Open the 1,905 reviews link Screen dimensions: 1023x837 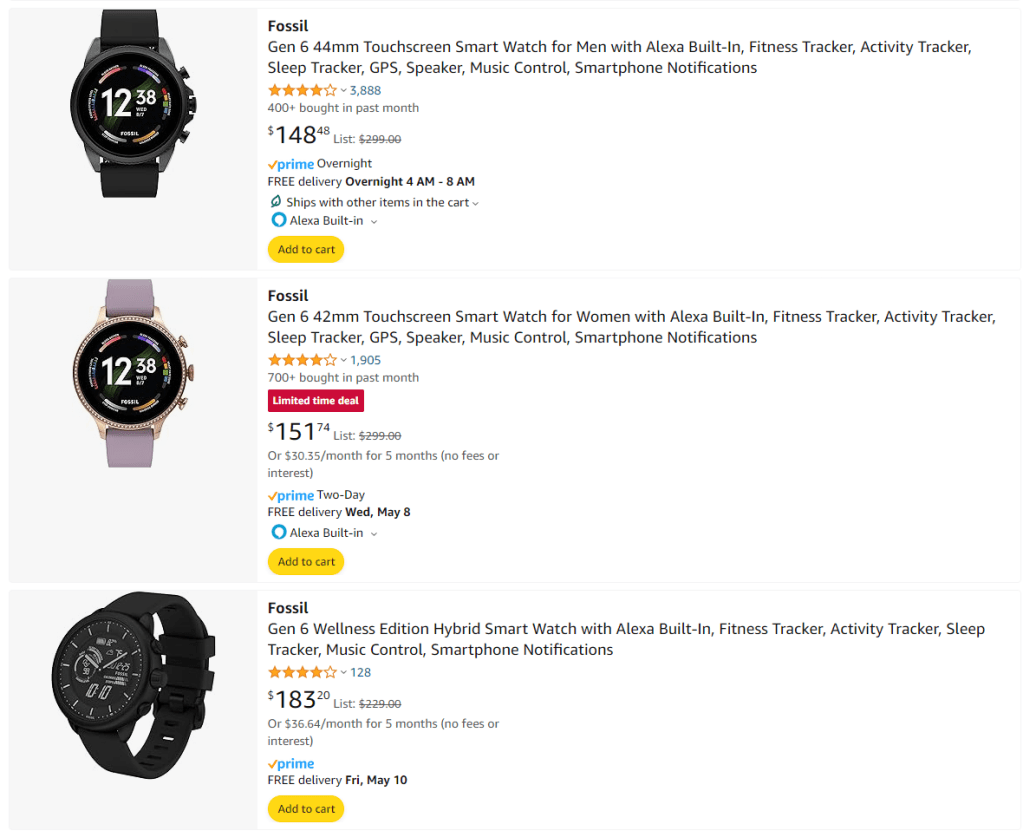point(365,360)
